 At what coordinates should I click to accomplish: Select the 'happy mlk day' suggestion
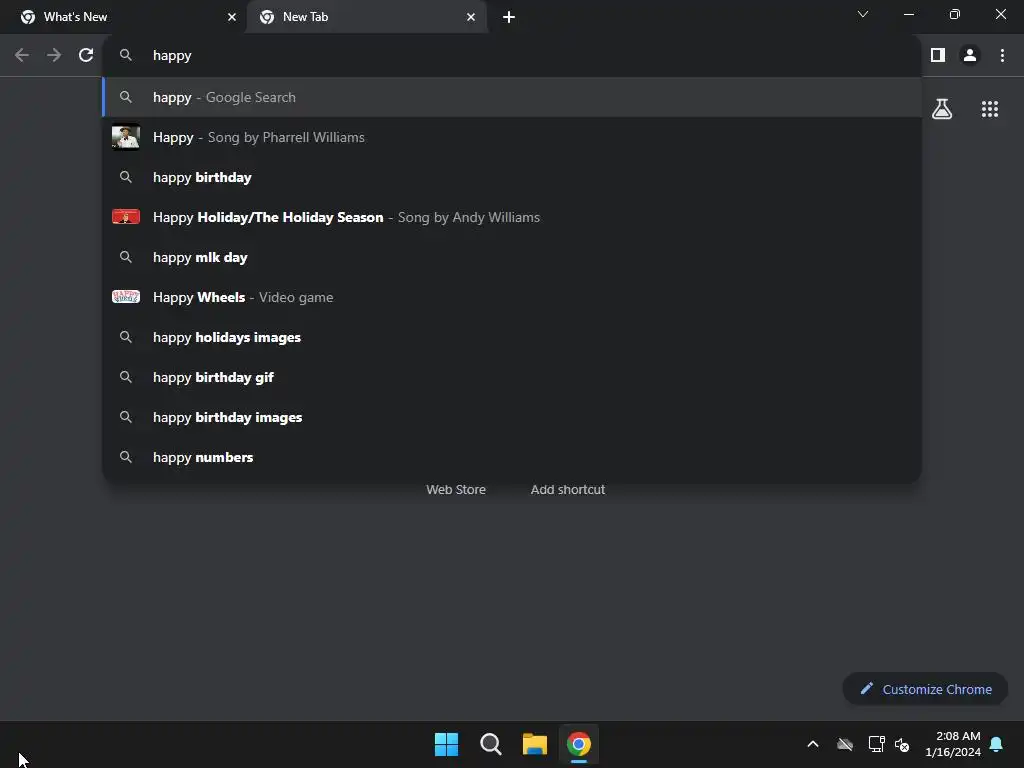pos(511,257)
